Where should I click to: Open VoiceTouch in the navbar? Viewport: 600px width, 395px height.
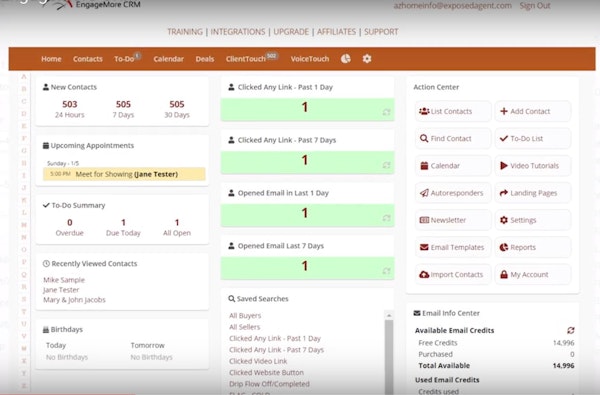click(x=310, y=59)
